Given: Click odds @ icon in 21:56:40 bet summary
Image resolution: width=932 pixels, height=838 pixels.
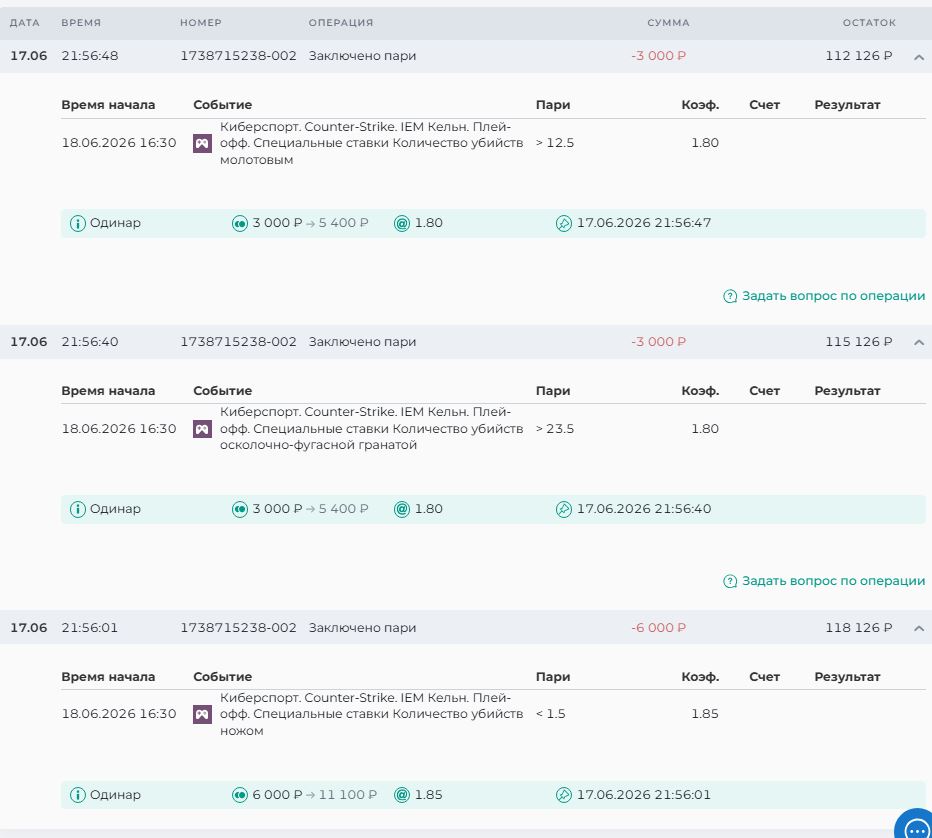Looking at the screenshot, I should [402, 509].
